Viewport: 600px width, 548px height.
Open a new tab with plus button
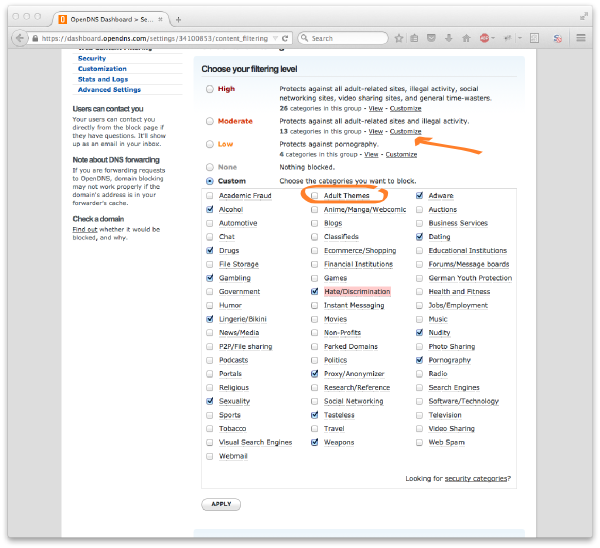(178, 20)
